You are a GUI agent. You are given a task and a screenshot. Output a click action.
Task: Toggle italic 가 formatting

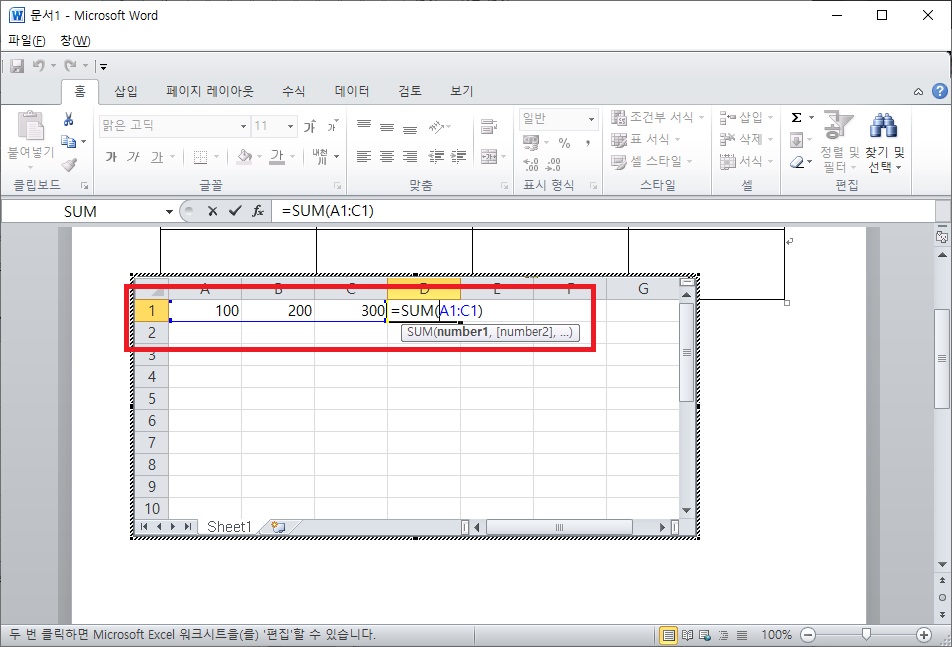(134, 157)
